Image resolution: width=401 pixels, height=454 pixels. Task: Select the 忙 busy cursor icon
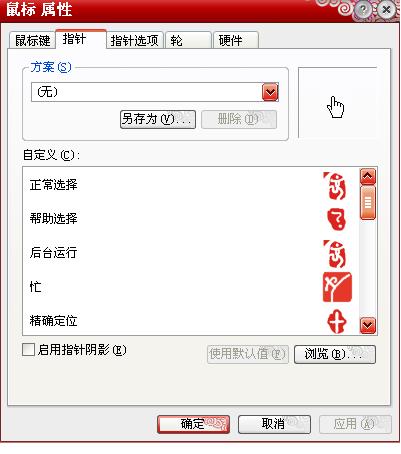pos(337,287)
